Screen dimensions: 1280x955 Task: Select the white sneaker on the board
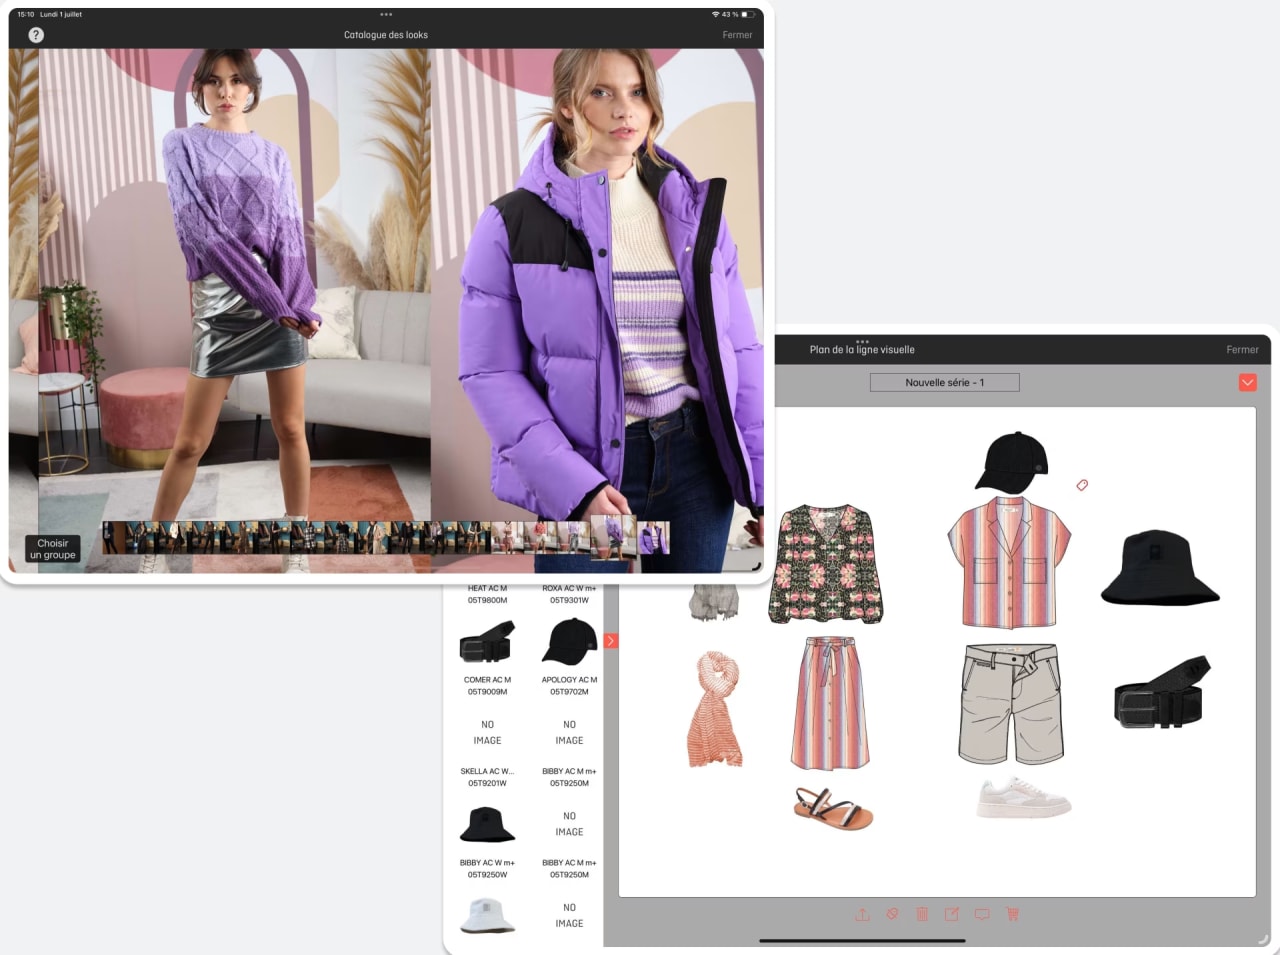(1023, 797)
